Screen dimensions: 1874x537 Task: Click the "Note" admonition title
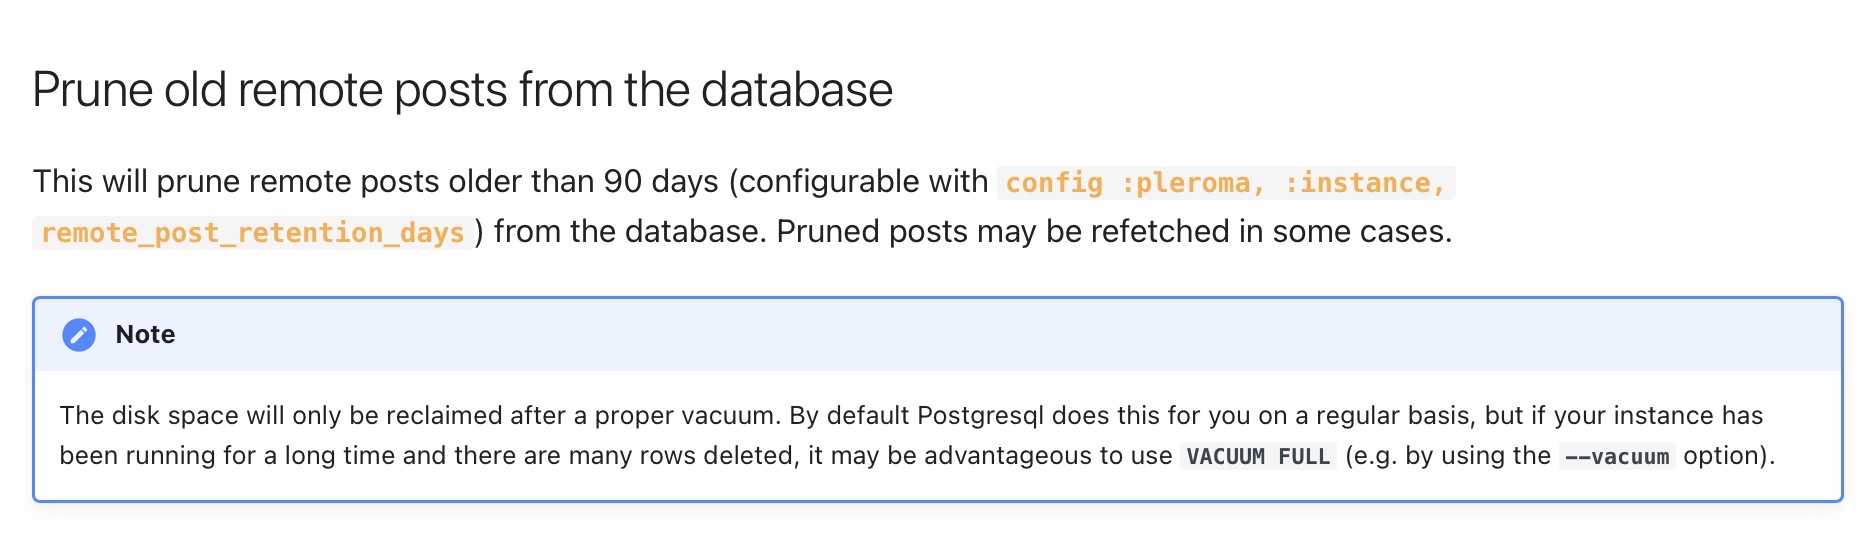click(x=145, y=335)
